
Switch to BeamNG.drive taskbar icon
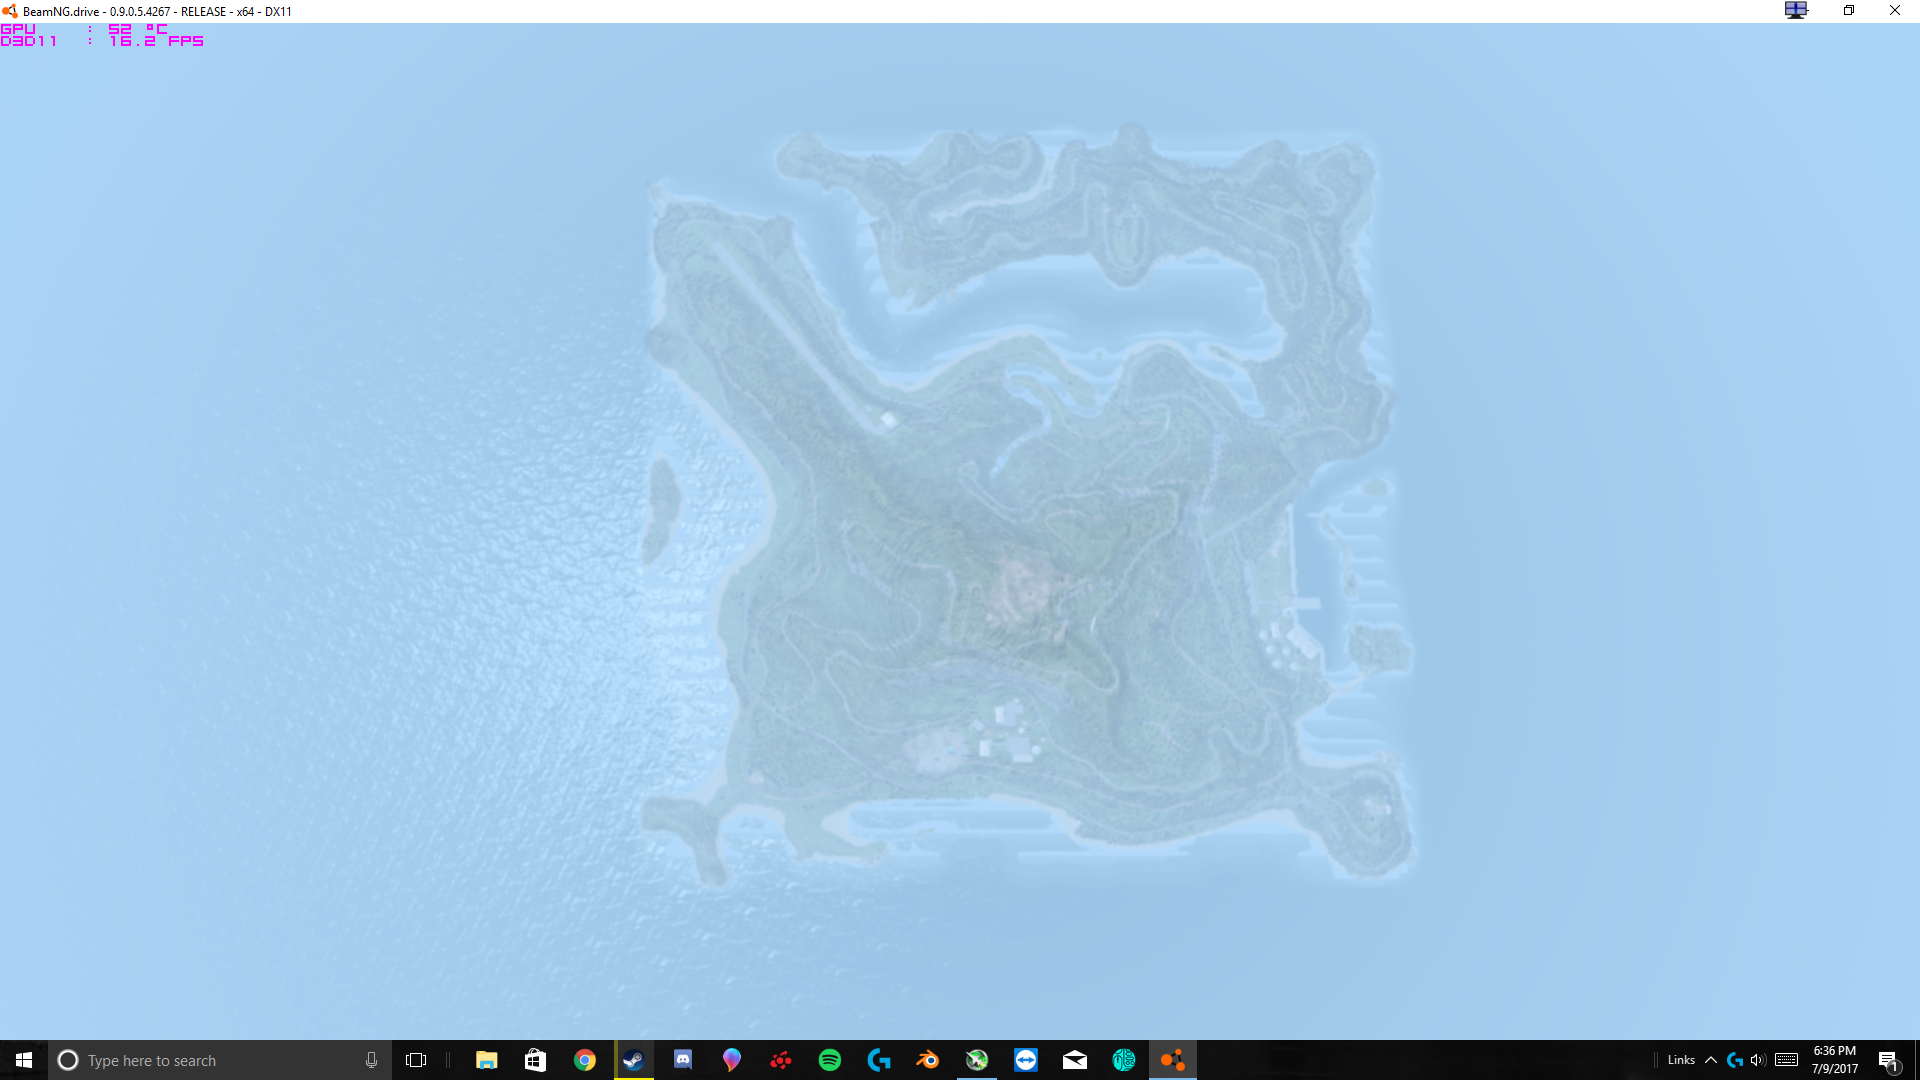tap(1173, 1060)
